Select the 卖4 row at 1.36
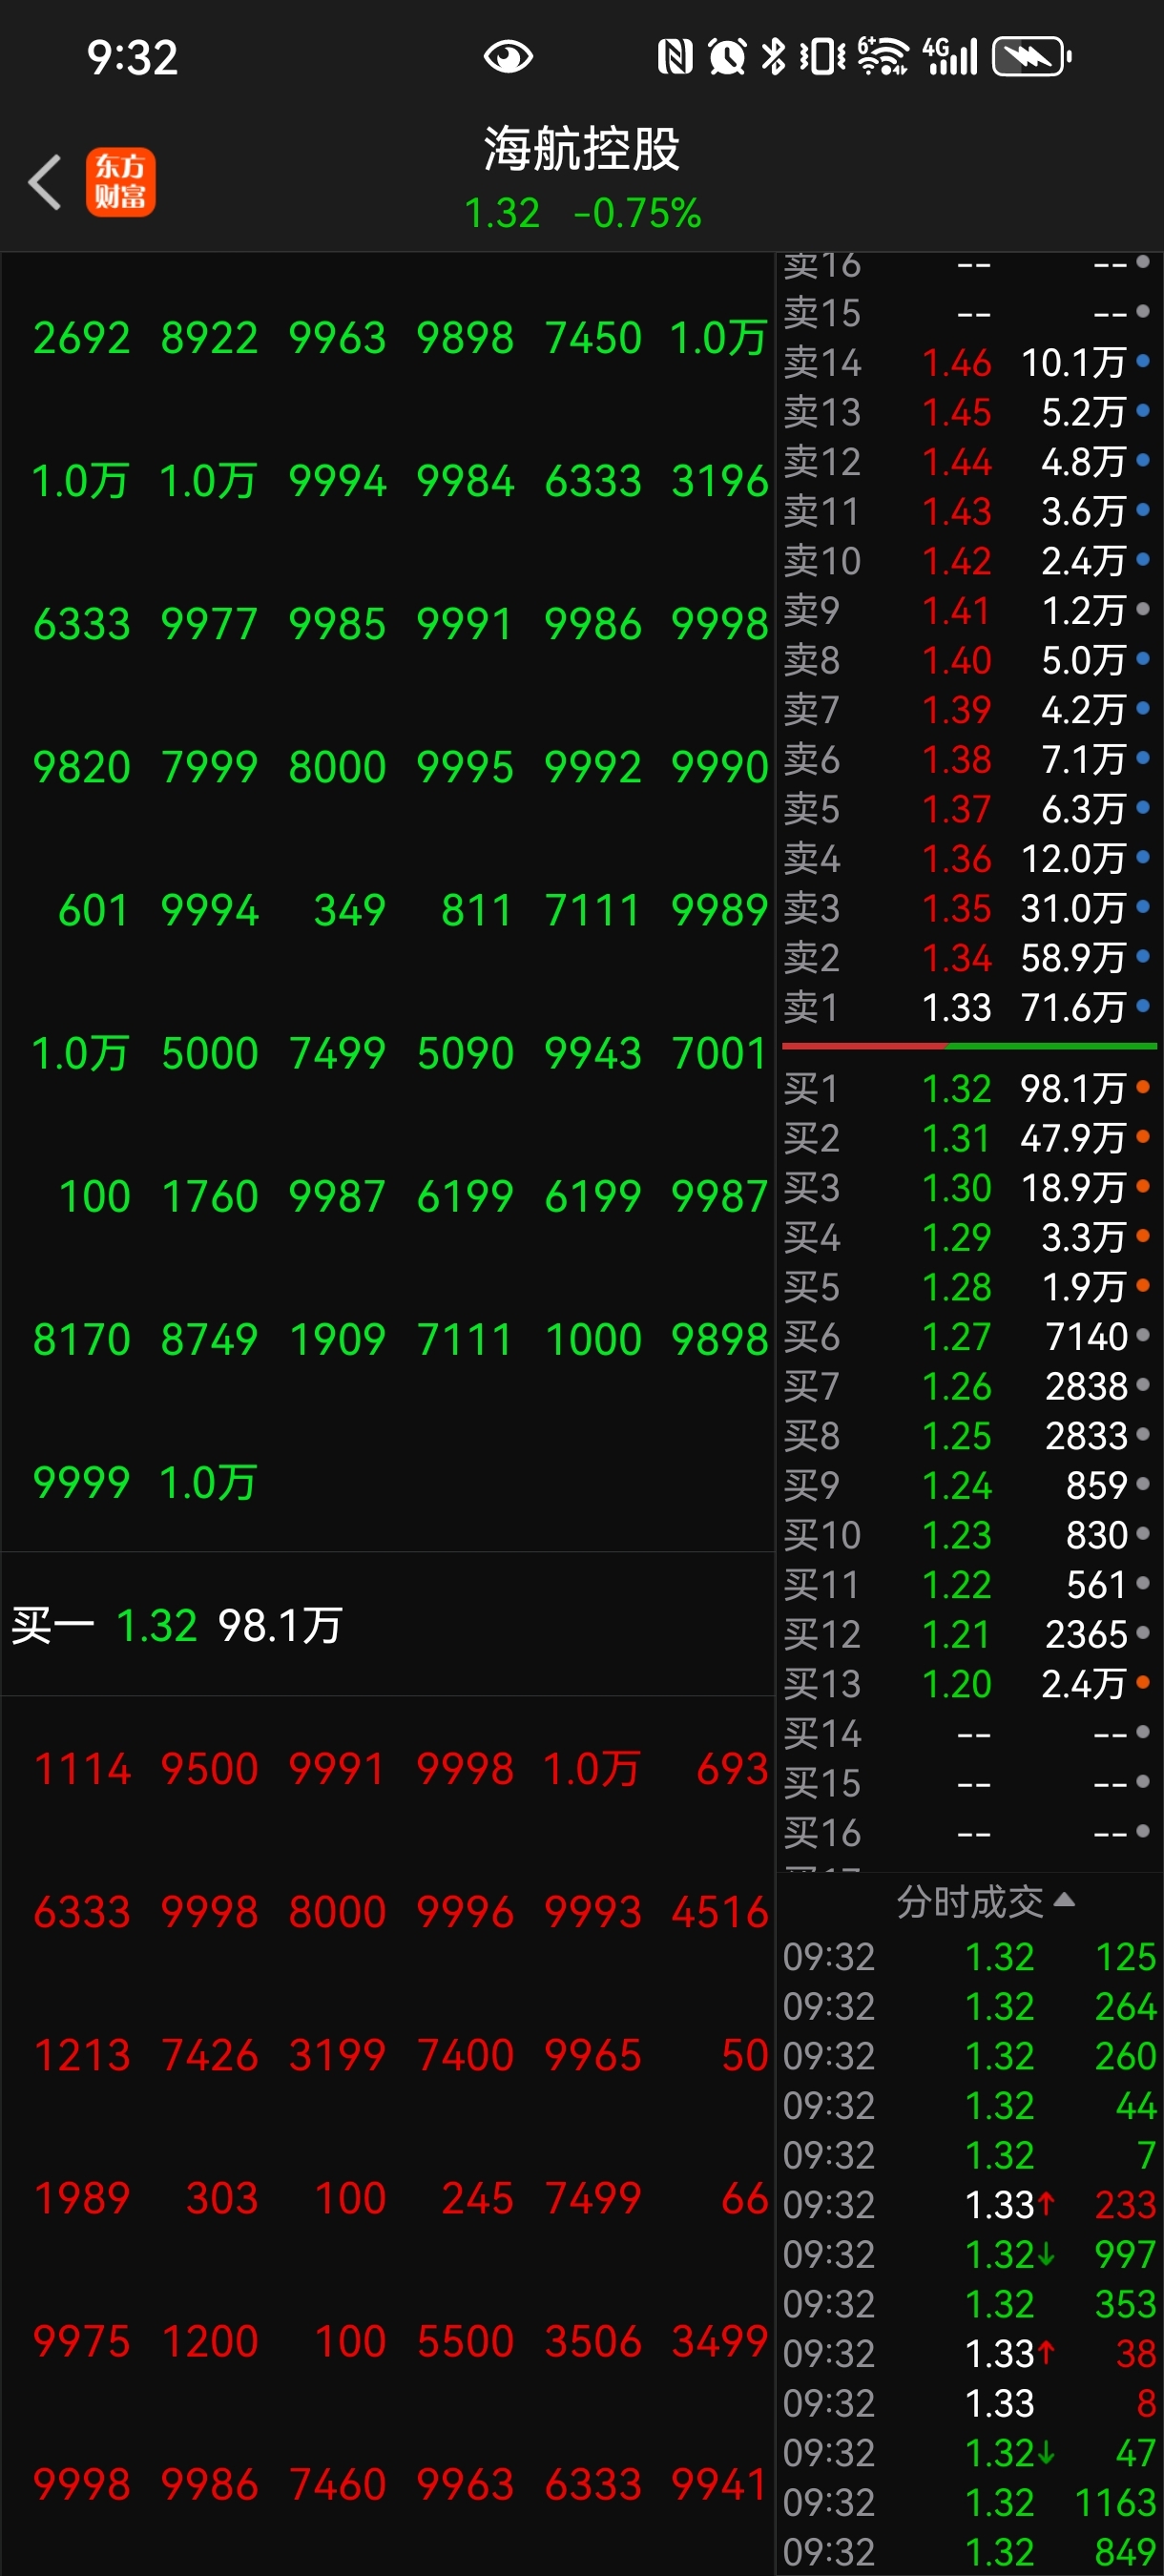1164x2576 pixels. [969, 858]
